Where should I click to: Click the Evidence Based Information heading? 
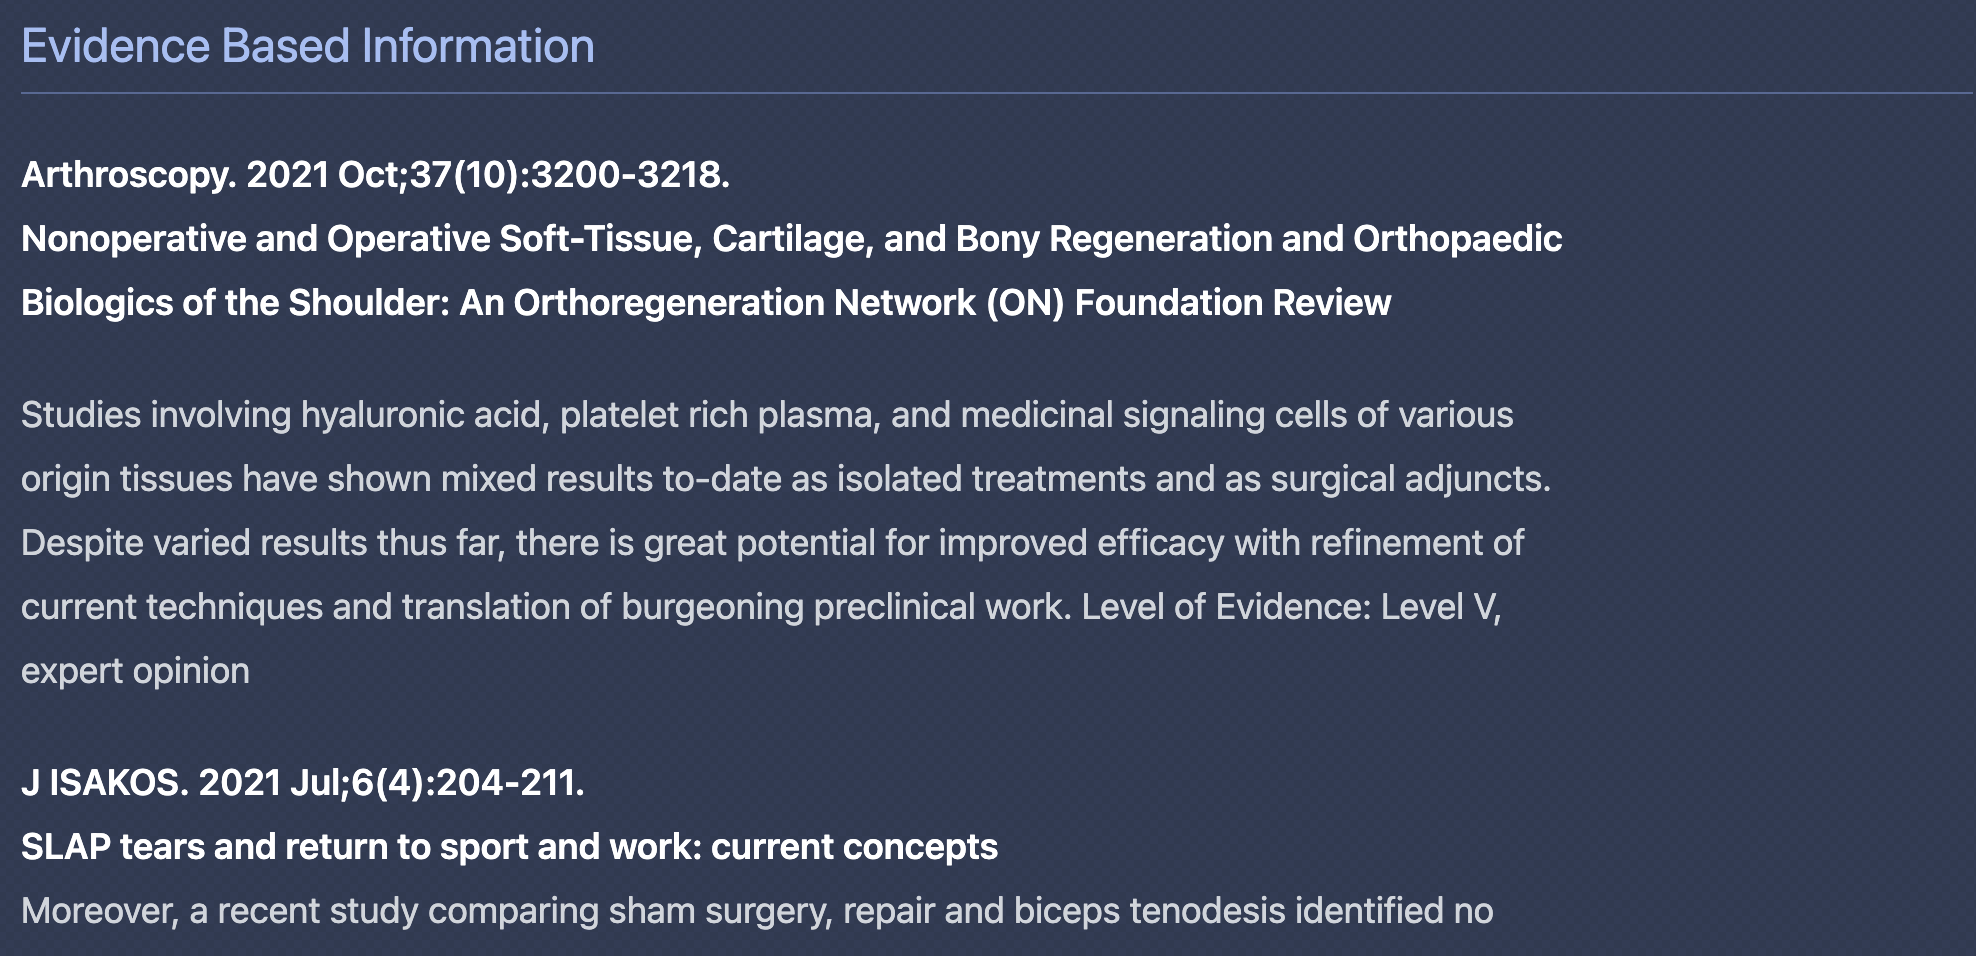click(308, 46)
